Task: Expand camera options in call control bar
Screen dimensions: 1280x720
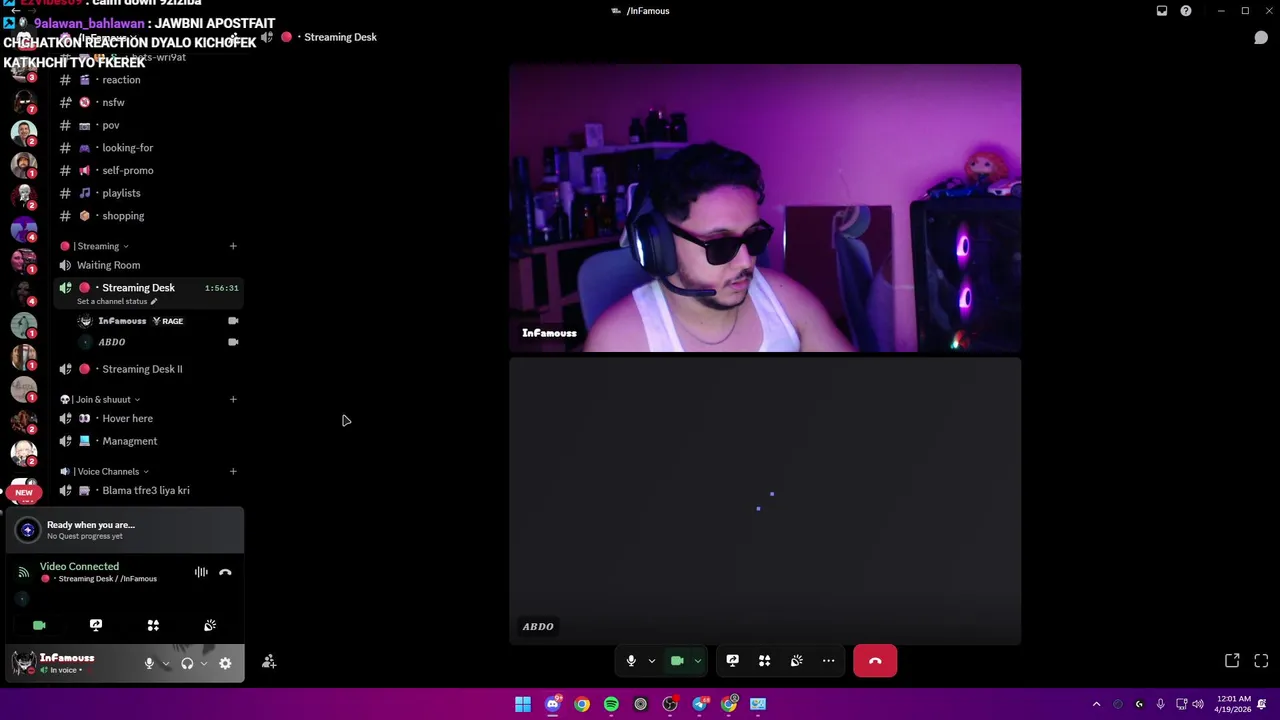Action: coord(697,661)
